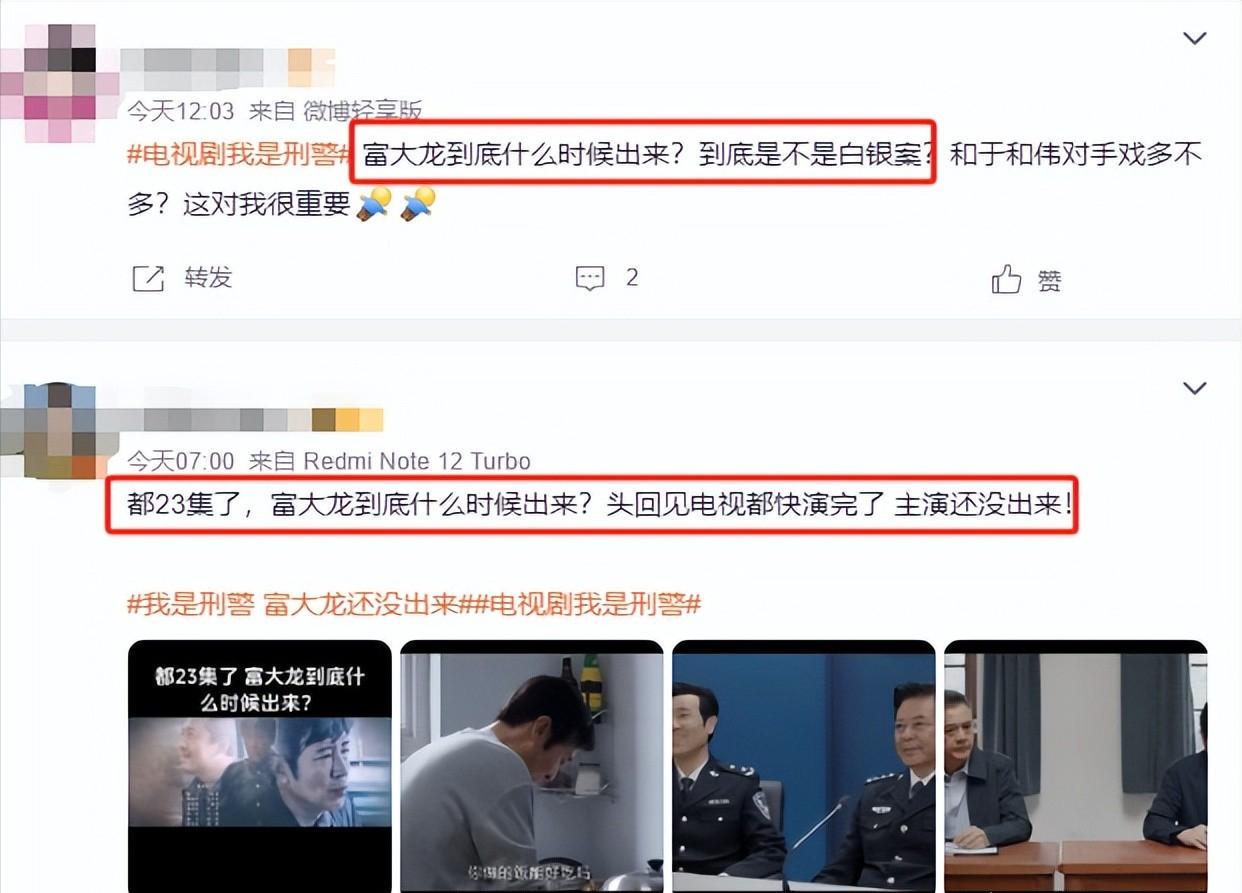
Task: Click the 赞 like label
Action: tap(1049, 281)
